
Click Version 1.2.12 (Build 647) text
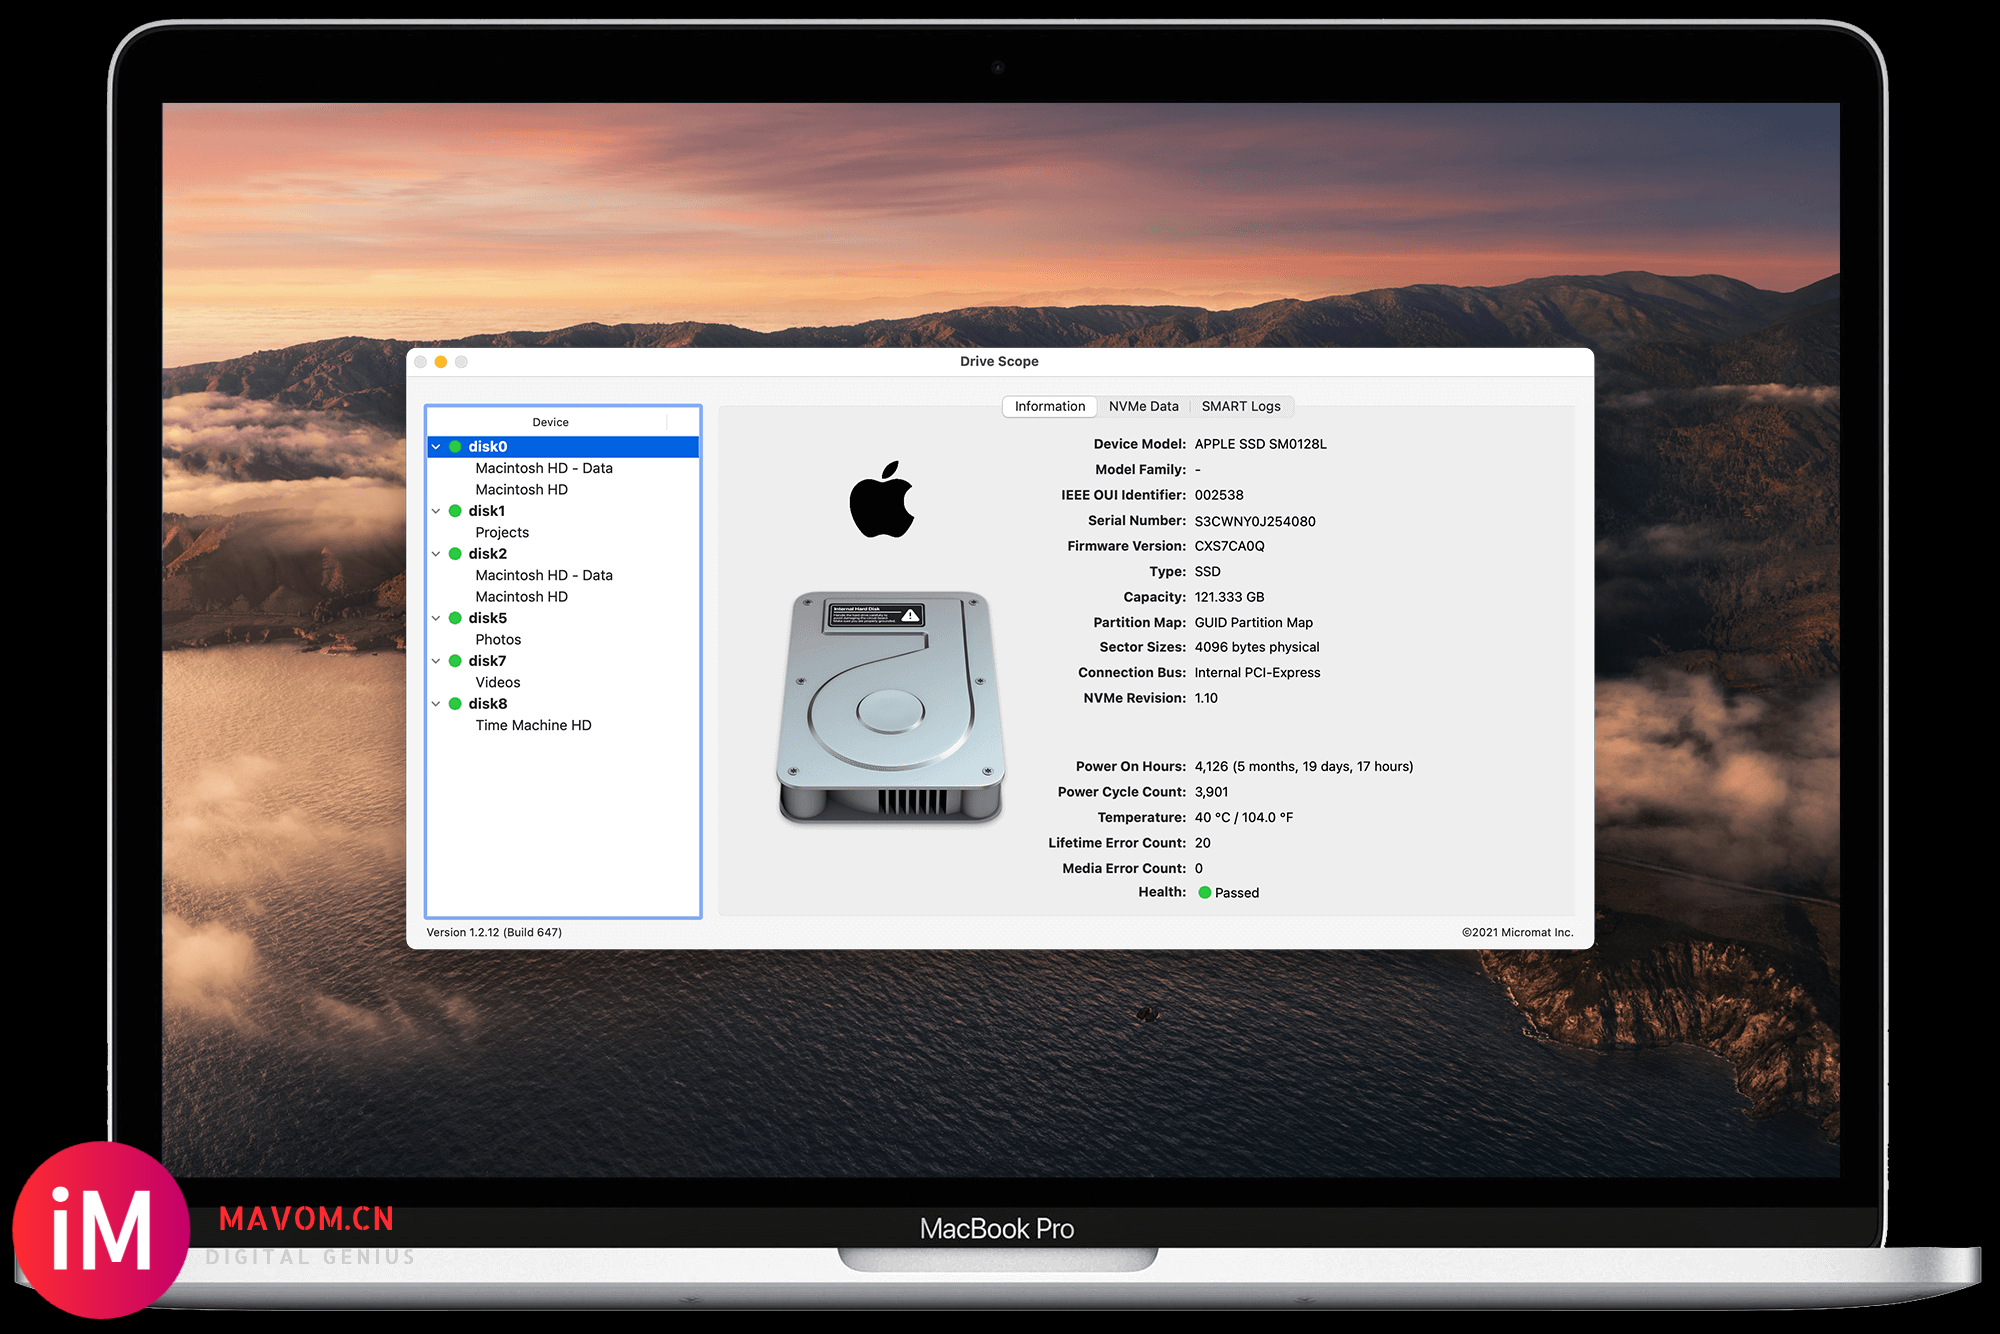pos(494,932)
